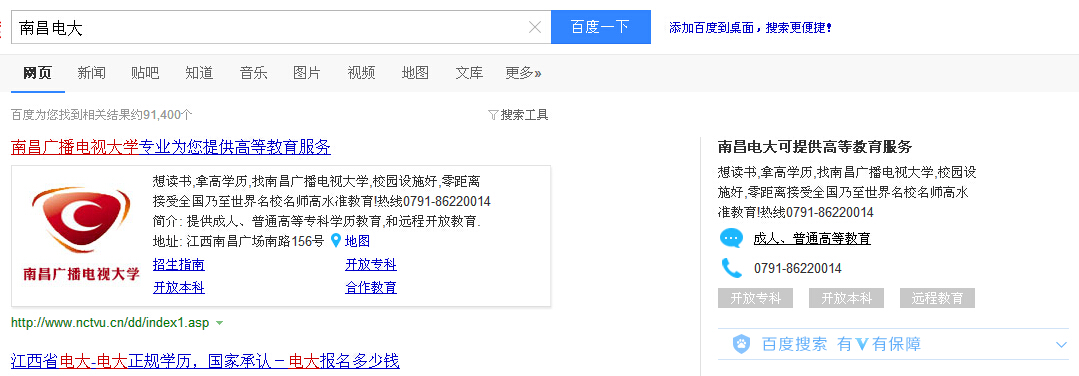Click the gray 开放专科 tag button

pyautogui.click(x=755, y=298)
